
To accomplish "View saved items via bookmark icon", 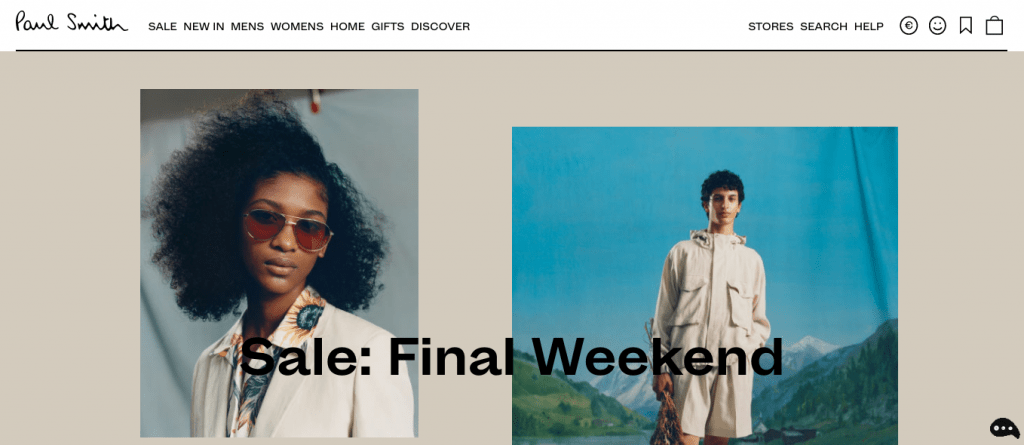I will tap(965, 25).
